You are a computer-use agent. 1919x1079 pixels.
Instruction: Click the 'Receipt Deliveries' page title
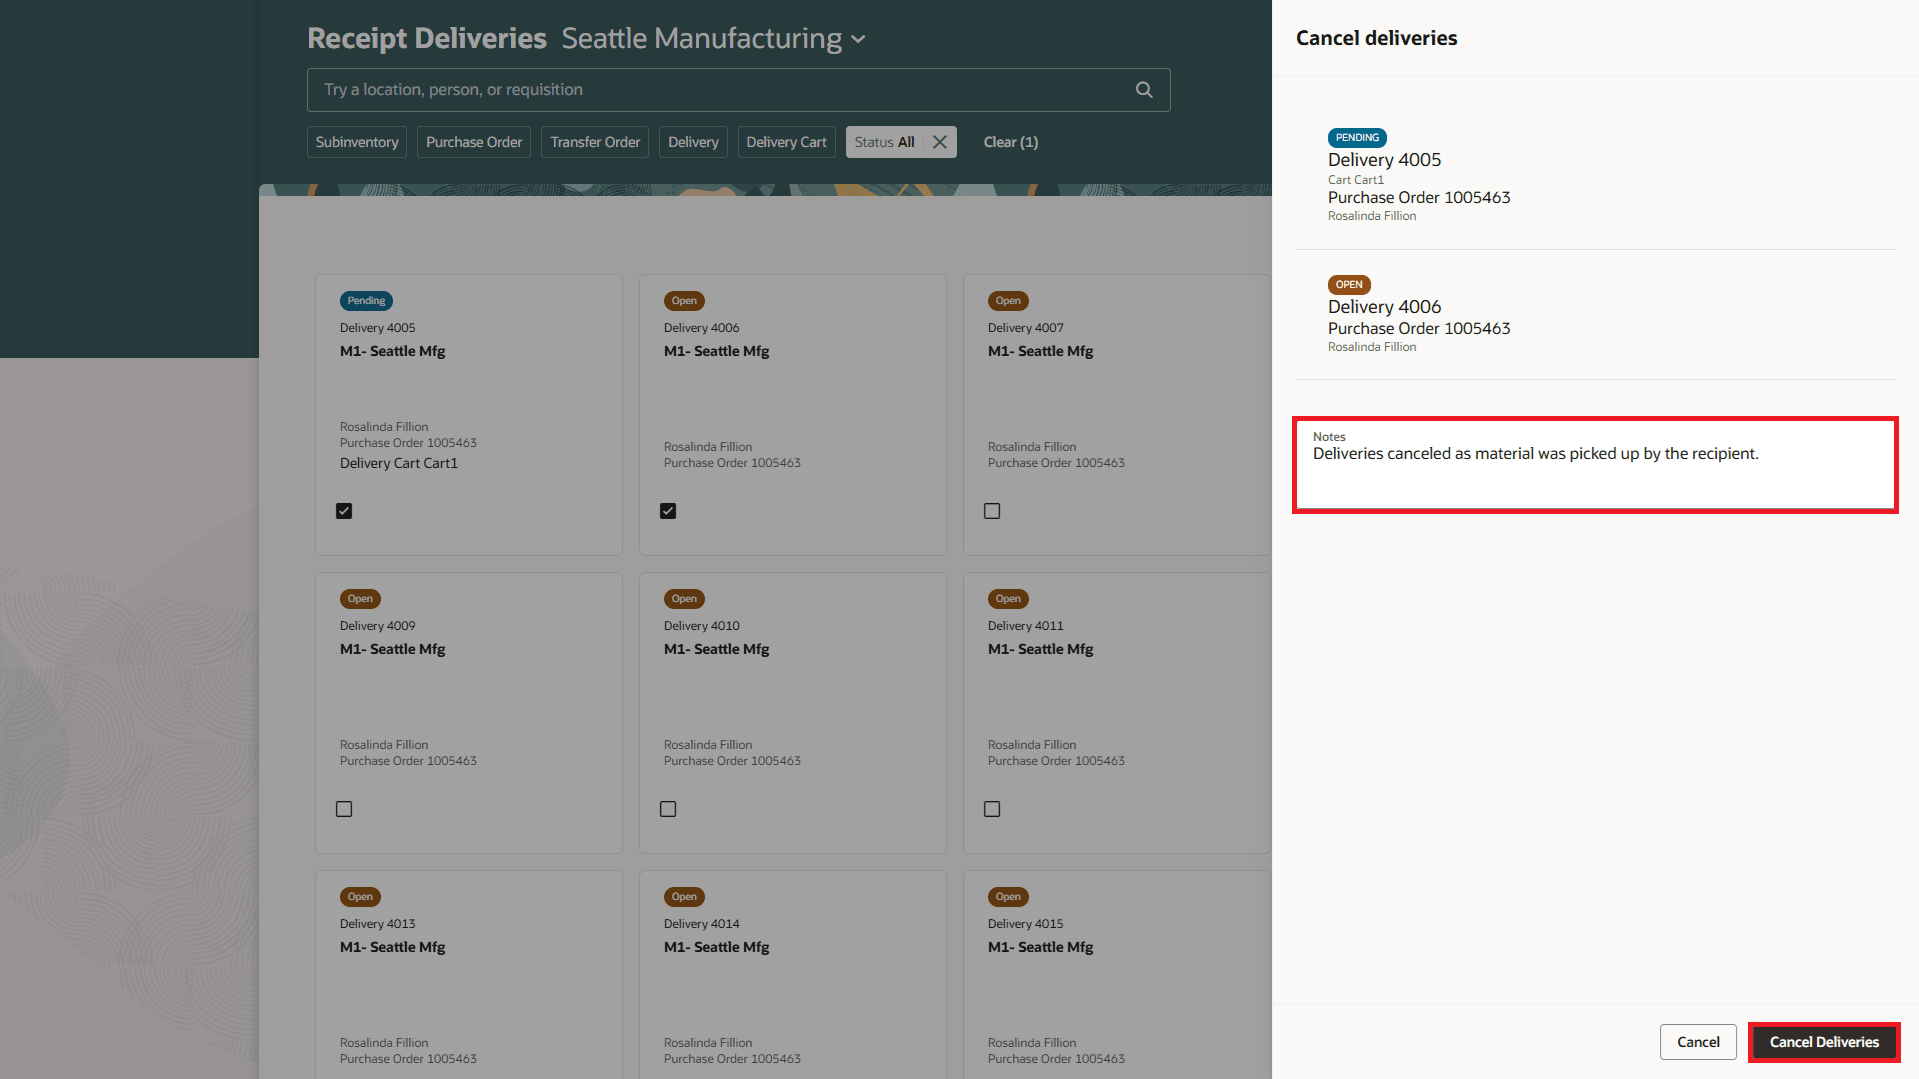tap(427, 38)
